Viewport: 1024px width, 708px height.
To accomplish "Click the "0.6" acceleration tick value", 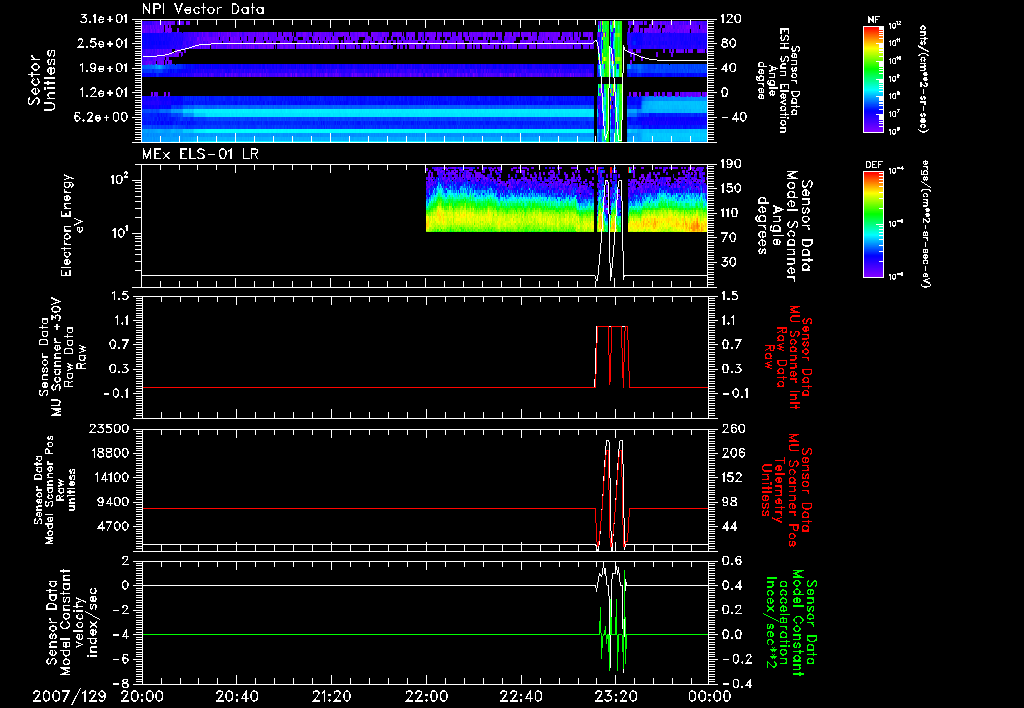I will coord(731,561).
